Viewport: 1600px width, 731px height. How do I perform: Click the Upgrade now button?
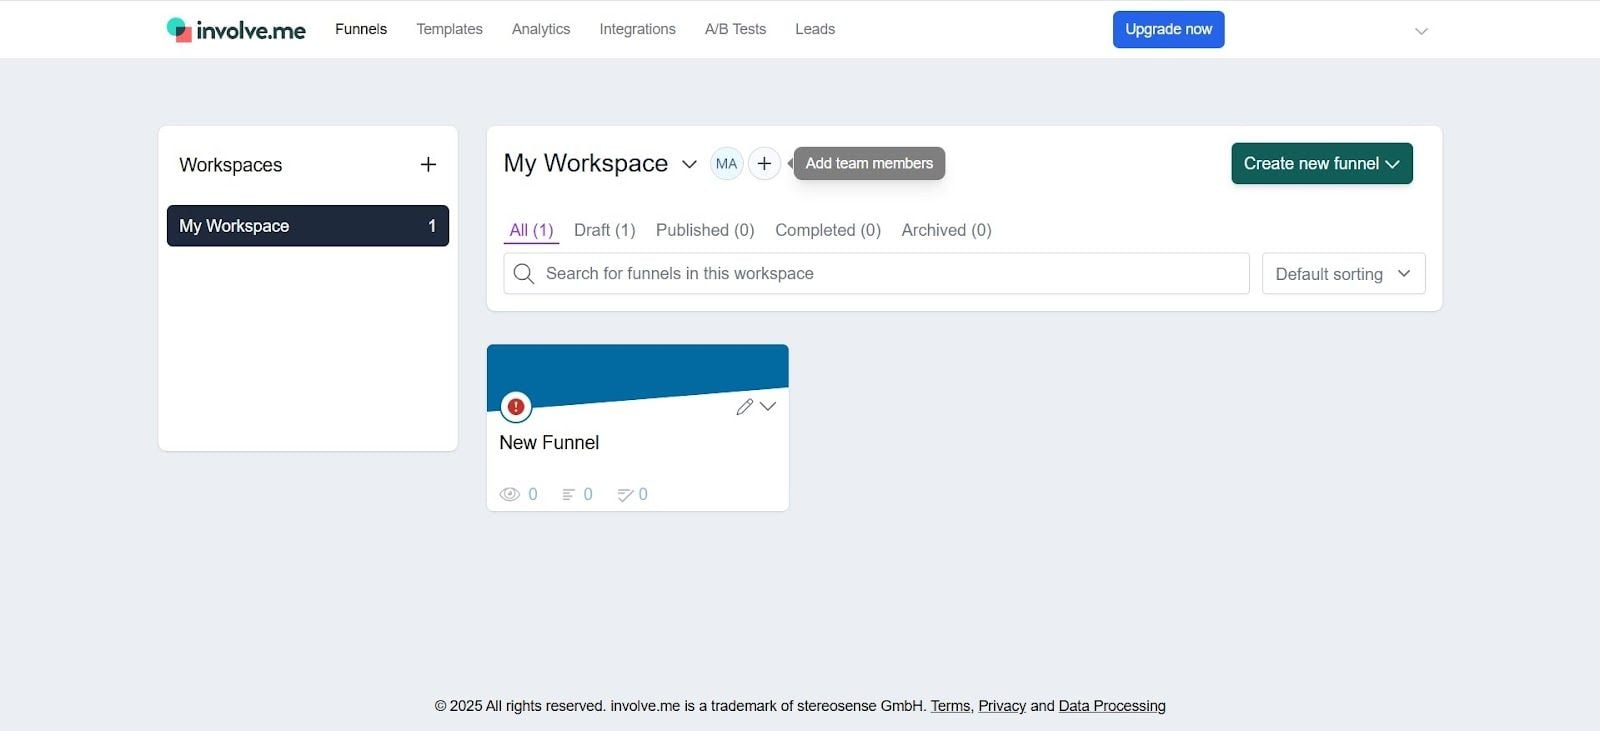click(1169, 29)
